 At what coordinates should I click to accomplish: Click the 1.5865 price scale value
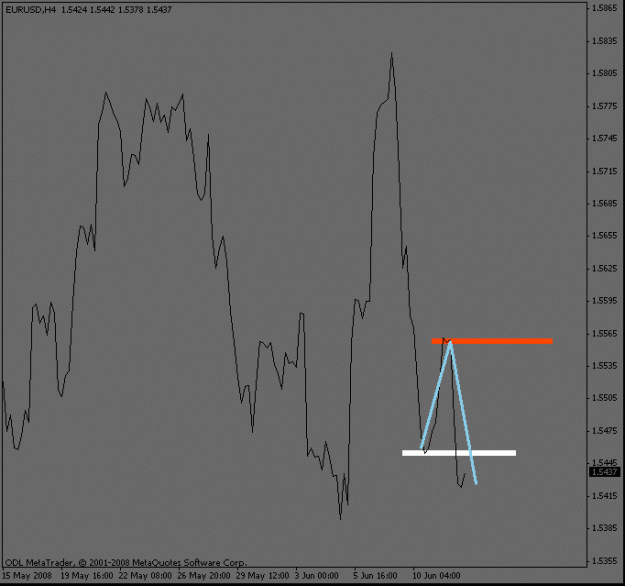coord(604,8)
